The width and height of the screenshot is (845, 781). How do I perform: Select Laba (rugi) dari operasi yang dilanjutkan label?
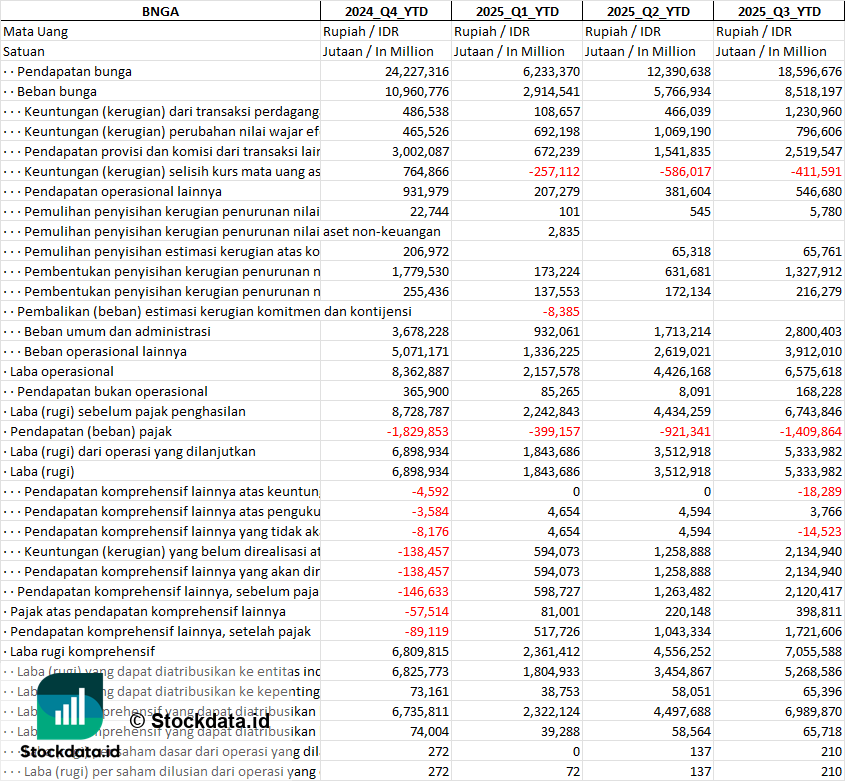point(133,451)
